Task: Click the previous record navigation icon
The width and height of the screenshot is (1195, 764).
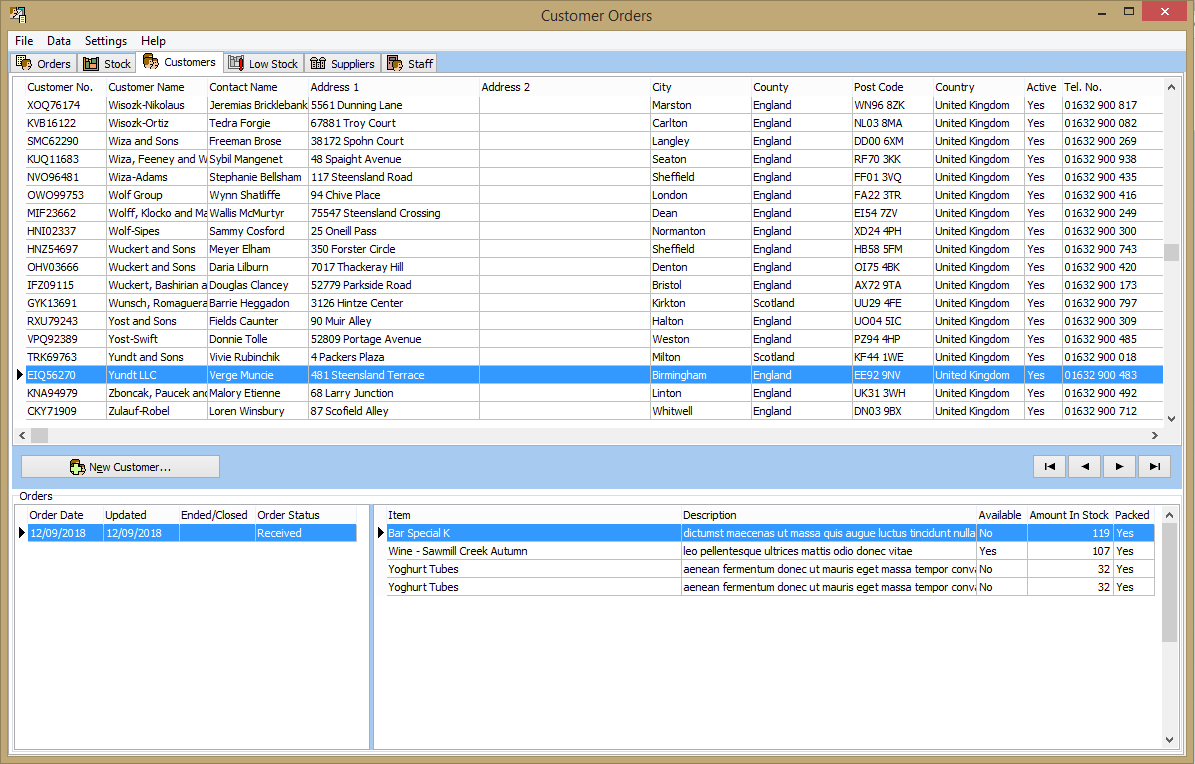Action: pyautogui.click(x=1084, y=466)
